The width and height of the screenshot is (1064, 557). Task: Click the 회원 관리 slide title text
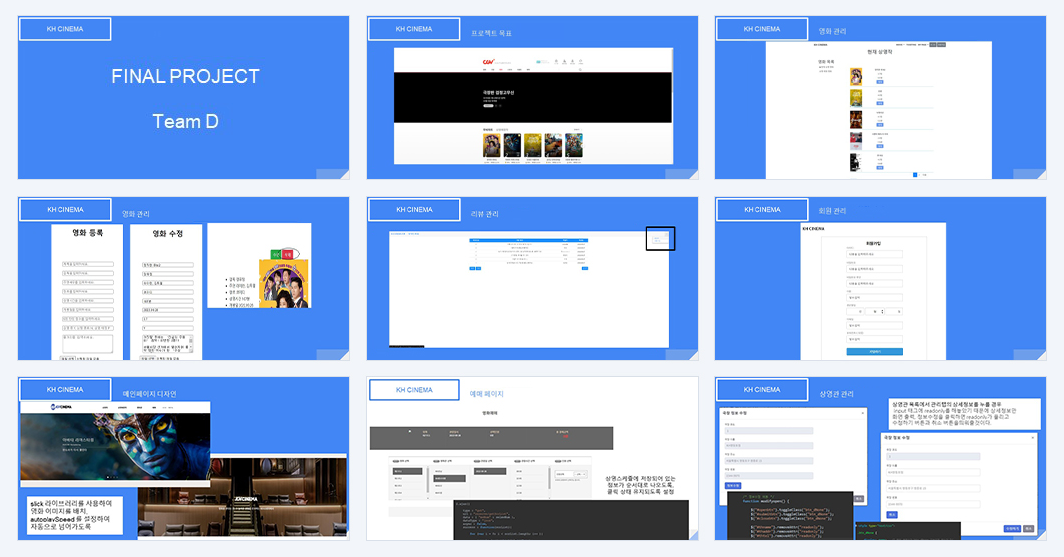(x=833, y=211)
